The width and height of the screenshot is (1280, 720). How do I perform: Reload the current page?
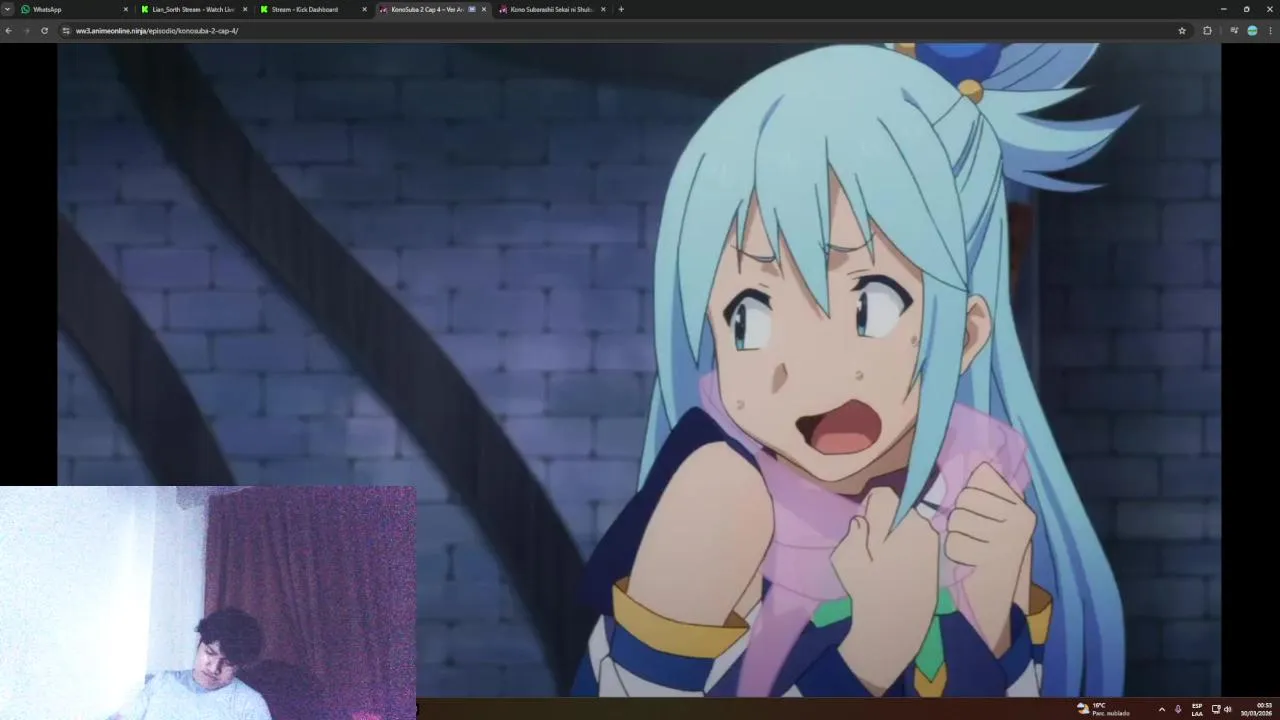[x=44, y=31]
